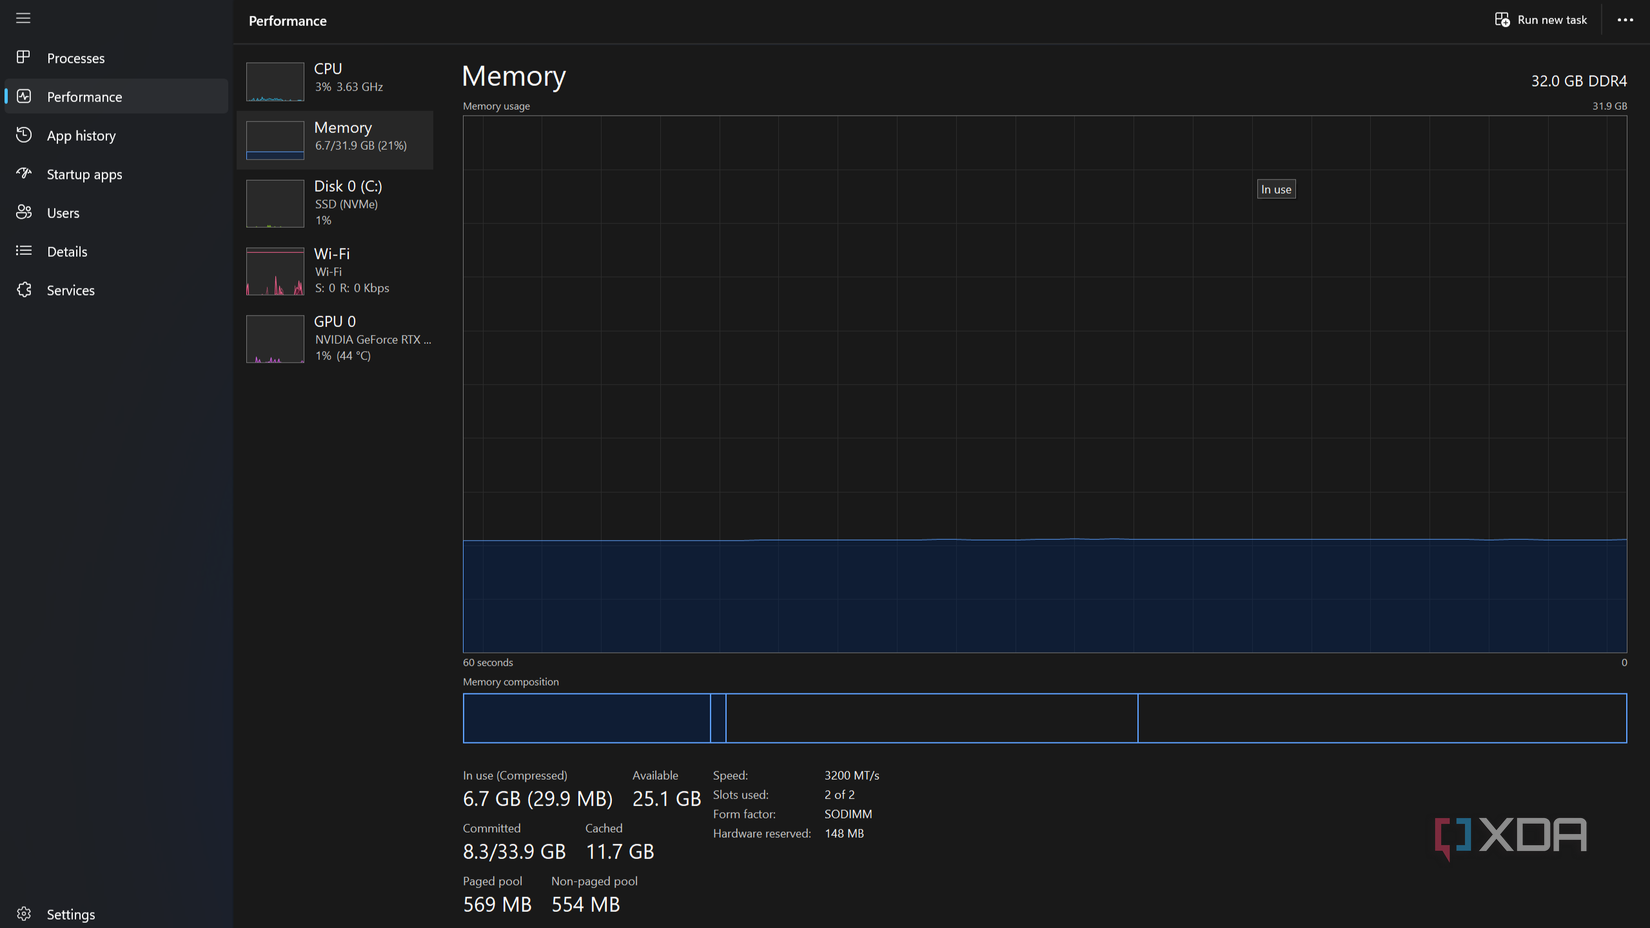Viewport: 1650px width, 928px height.
Task: Click the Startup apps gauge icon
Action: point(24,173)
